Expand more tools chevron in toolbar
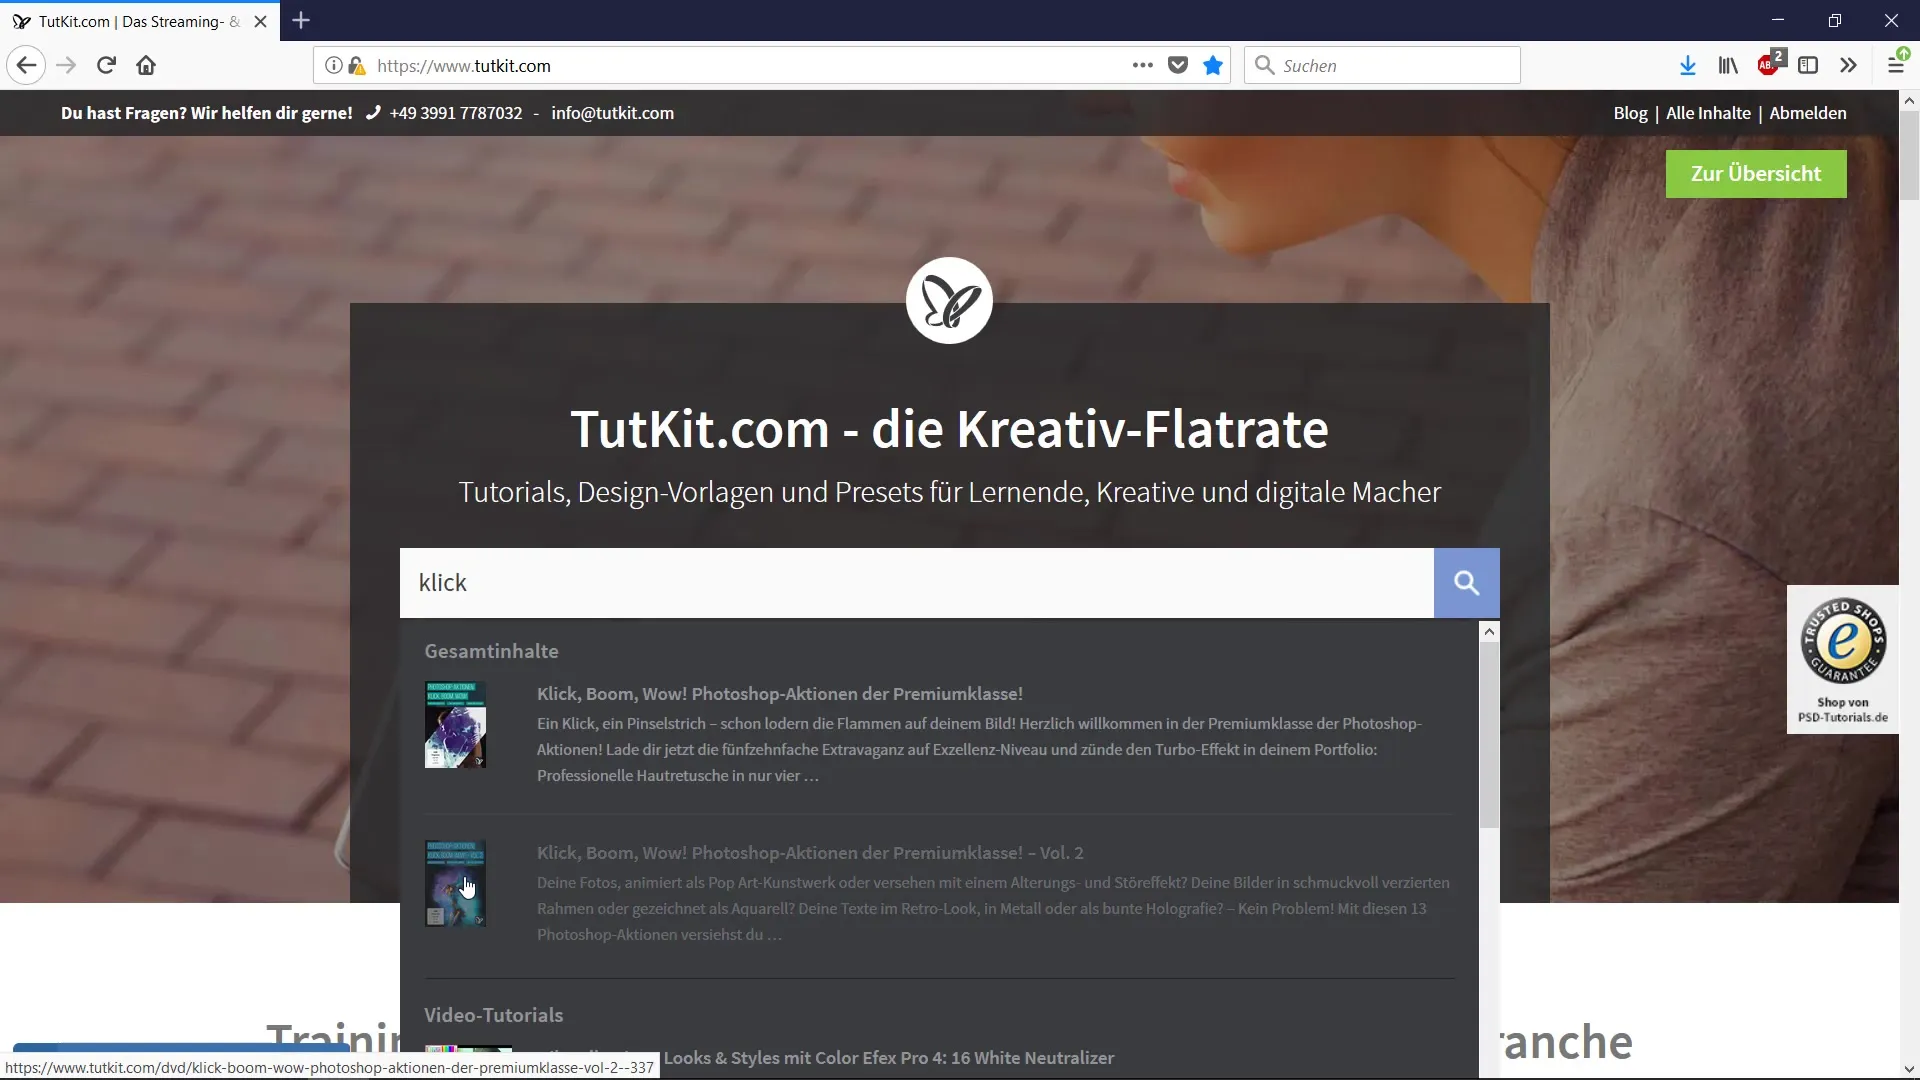 point(1848,66)
